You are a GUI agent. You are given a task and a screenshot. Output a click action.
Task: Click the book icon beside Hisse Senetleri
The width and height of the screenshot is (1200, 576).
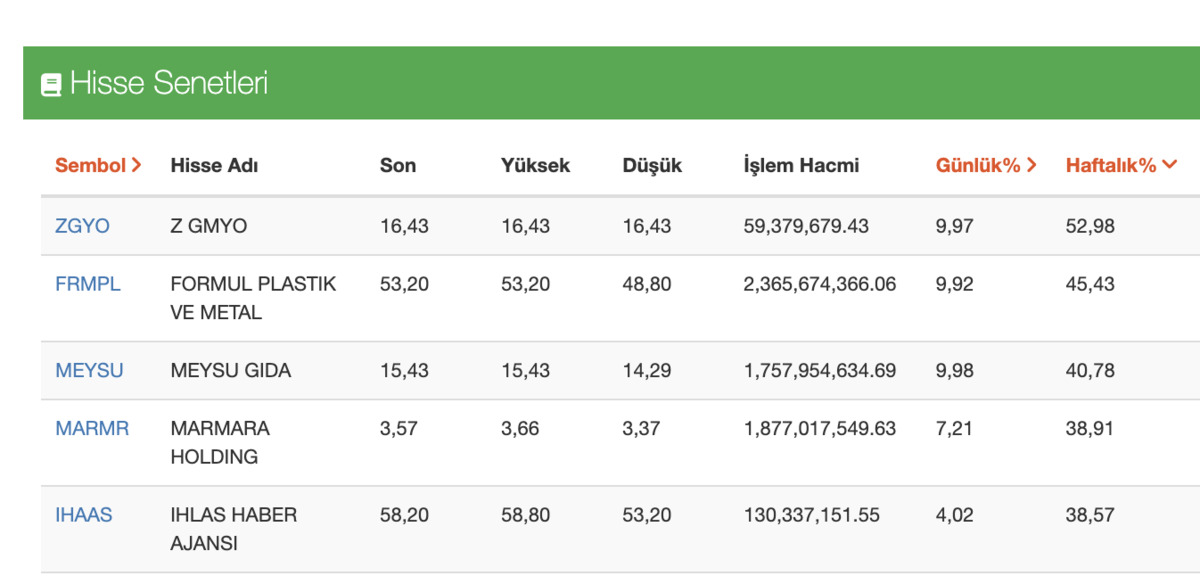51,84
